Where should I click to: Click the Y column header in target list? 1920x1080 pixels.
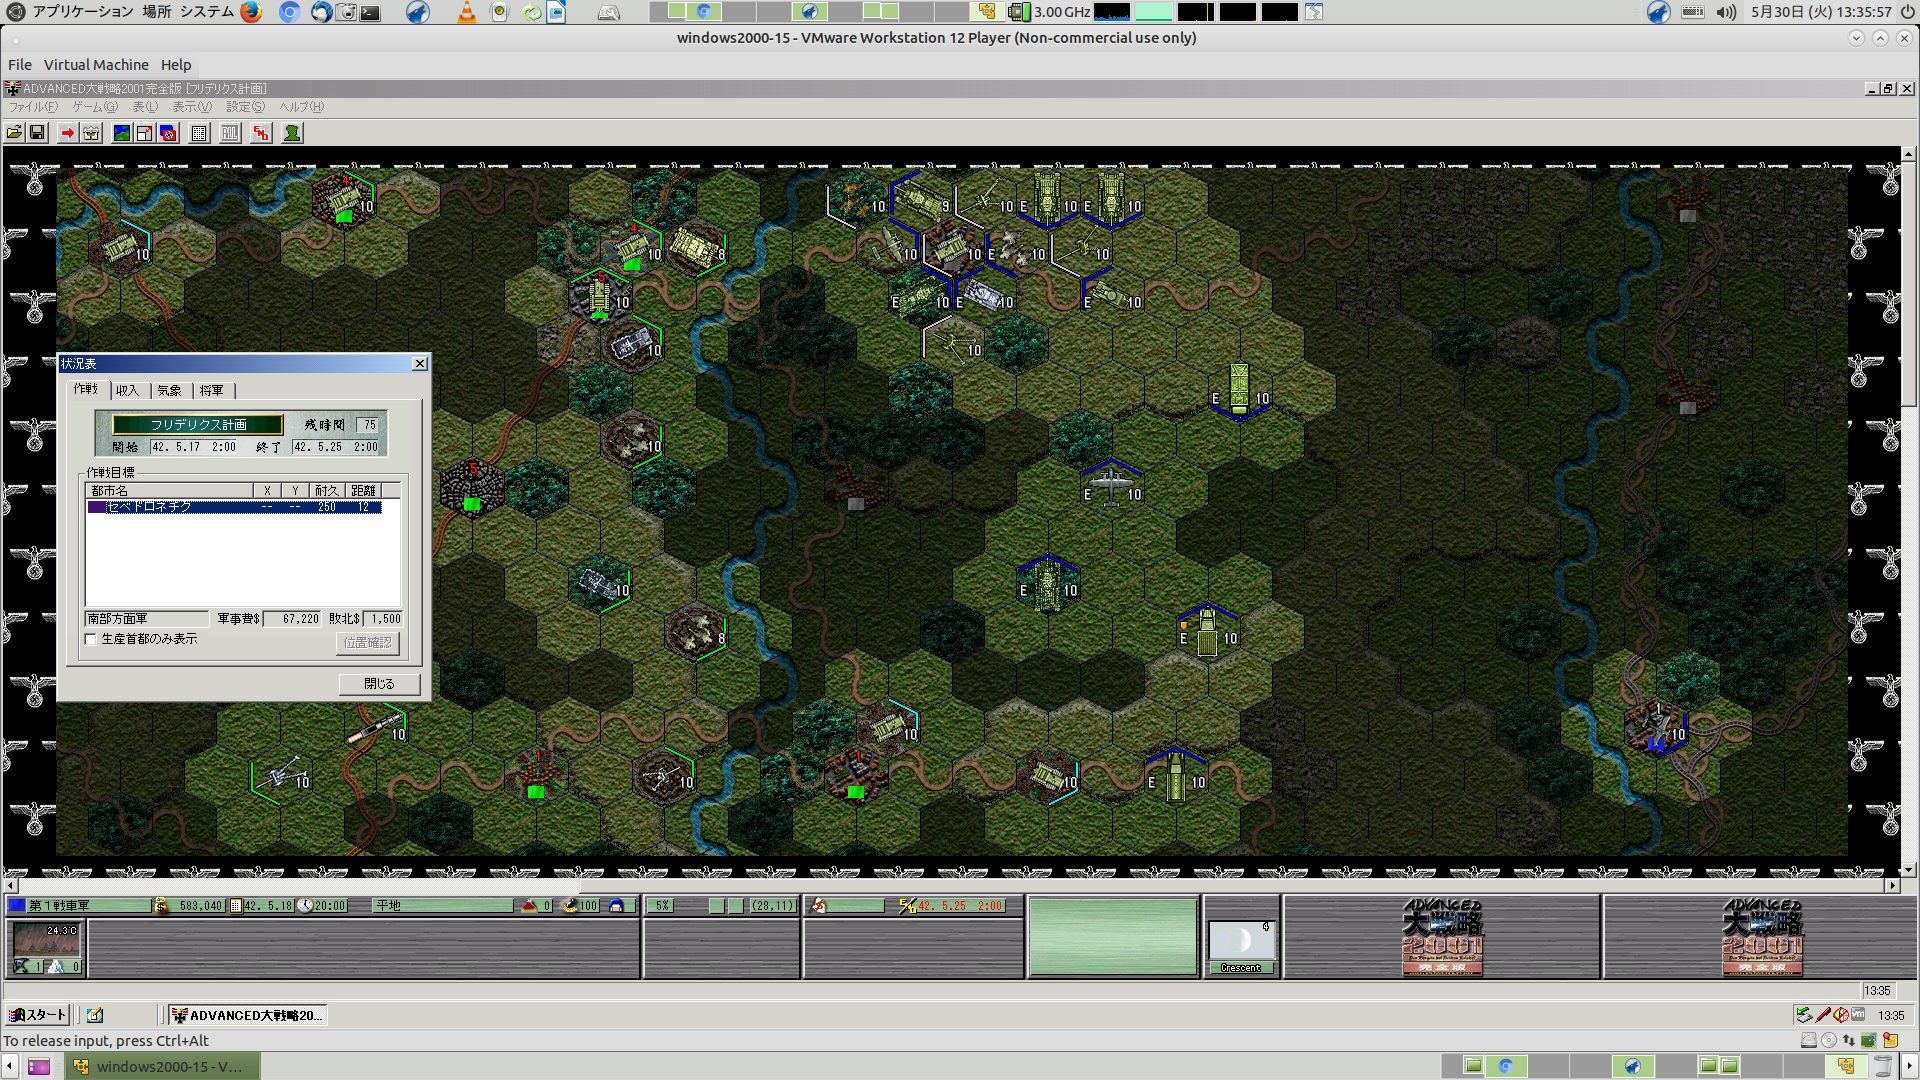point(295,491)
